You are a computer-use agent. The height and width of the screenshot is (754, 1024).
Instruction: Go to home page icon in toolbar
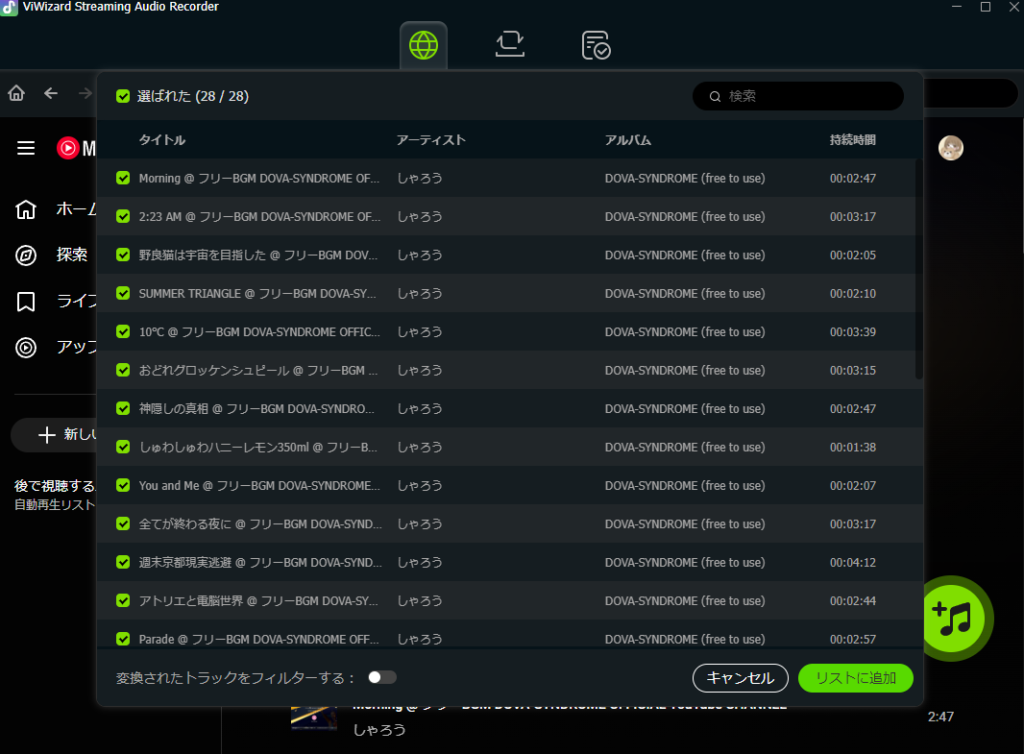[17, 93]
